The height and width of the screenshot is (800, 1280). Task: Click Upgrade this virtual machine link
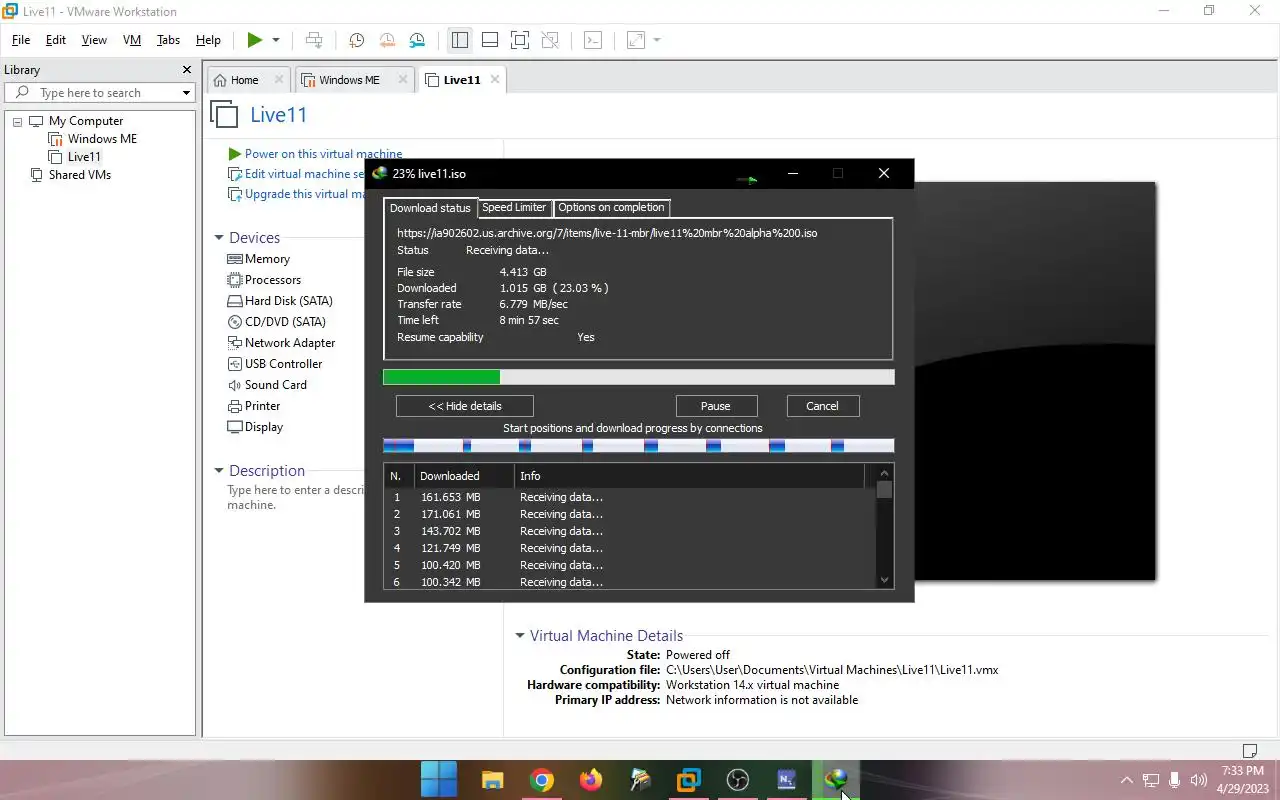(296, 194)
